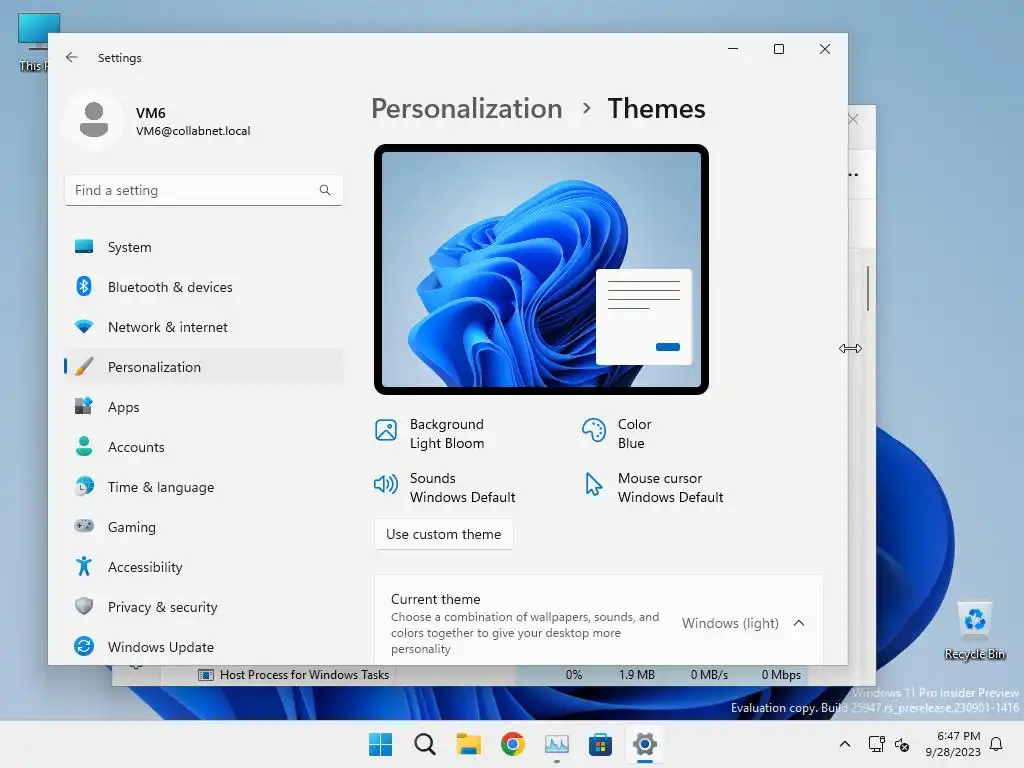This screenshot has height=768, width=1024.
Task: Open System settings
Action: click(204, 247)
